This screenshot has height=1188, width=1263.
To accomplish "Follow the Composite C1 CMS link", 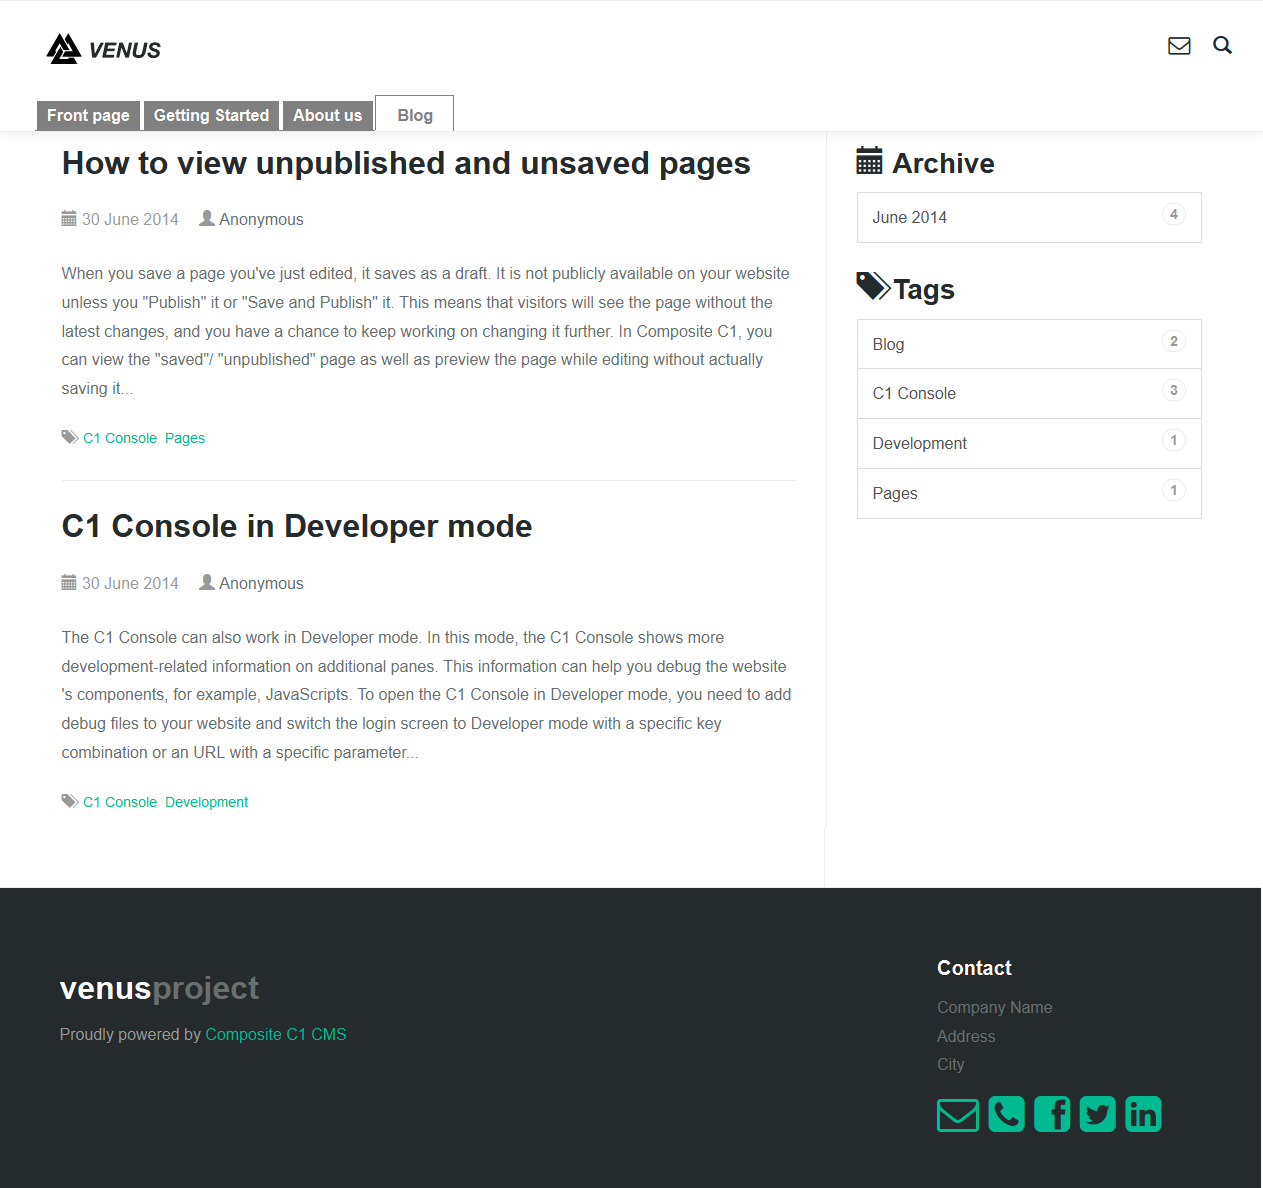I will [x=275, y=1034].
